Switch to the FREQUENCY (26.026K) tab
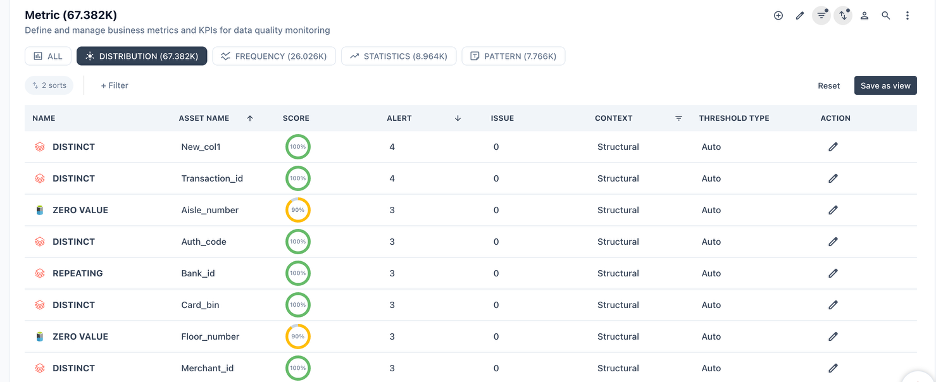Image resolution: width=936 pixels, height=382 pixels. pyautogui.click(x=274, y=56)
